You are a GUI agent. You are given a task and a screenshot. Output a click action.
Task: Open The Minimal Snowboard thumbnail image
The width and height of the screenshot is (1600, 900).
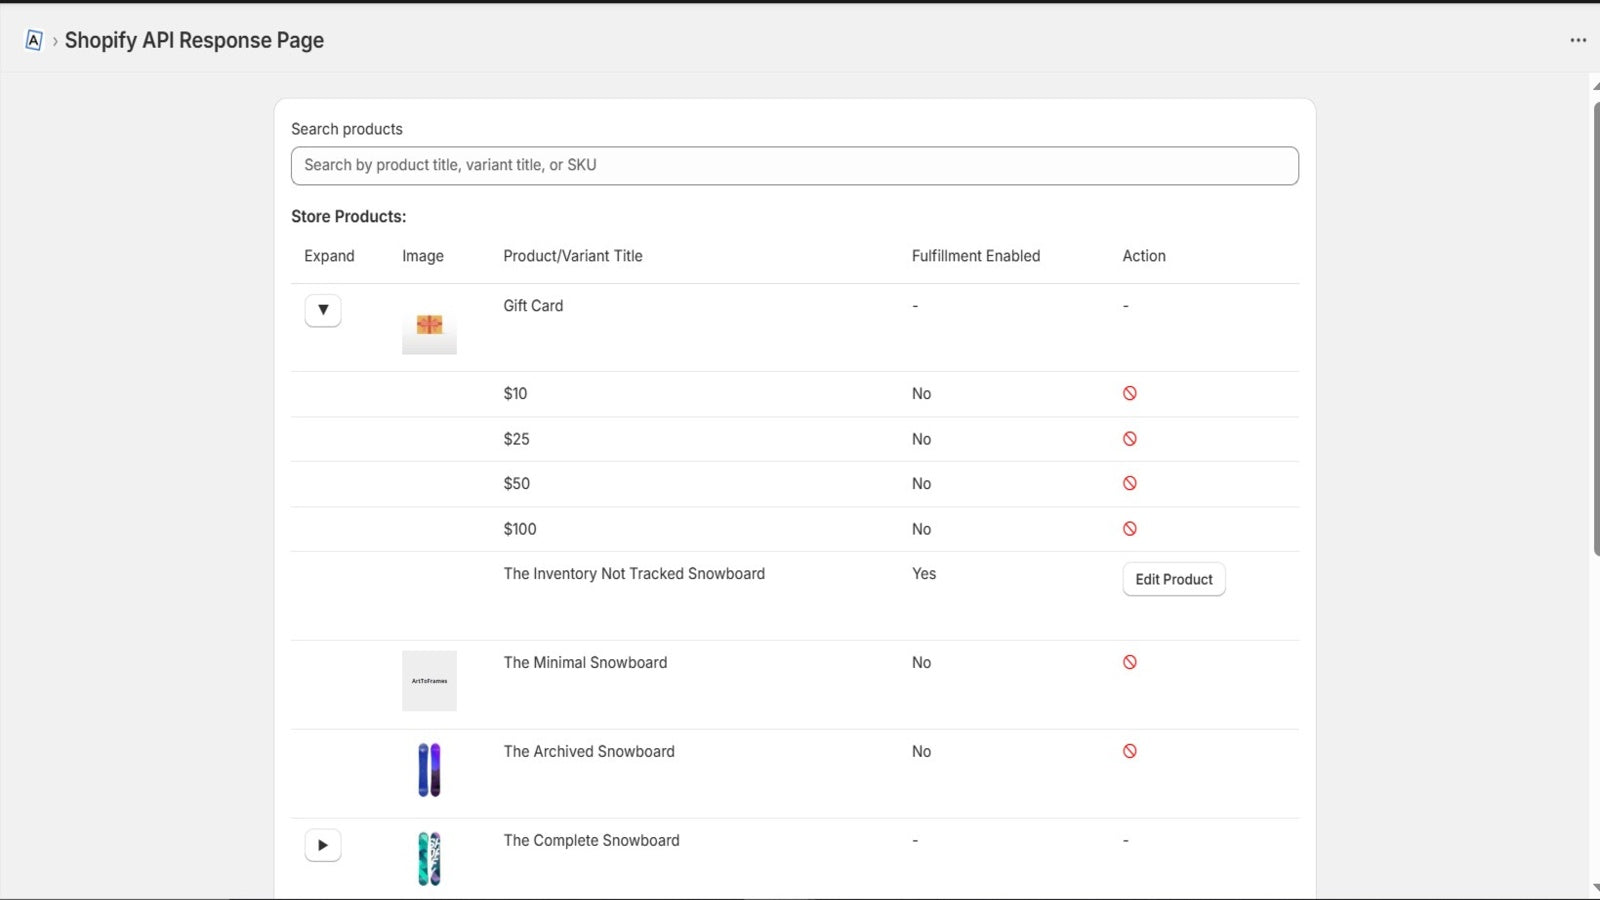(x=429, y=681)
